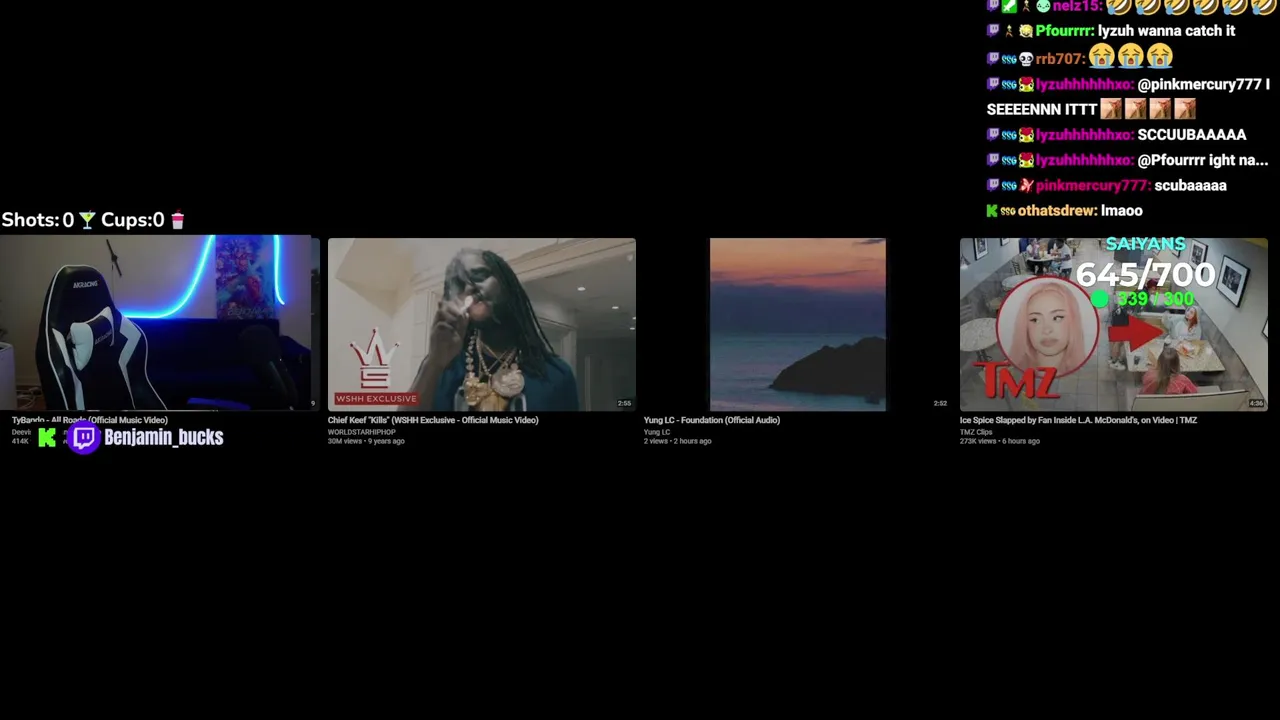
Task: Click the 2:55 duration on Chief Keef thumbnail
Action: click(624, 404)
